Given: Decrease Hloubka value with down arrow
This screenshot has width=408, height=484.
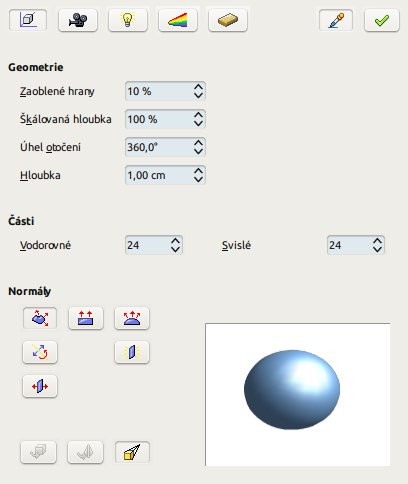Looking at the screenshot, I should pyautogui.click(x=198, y=179).
